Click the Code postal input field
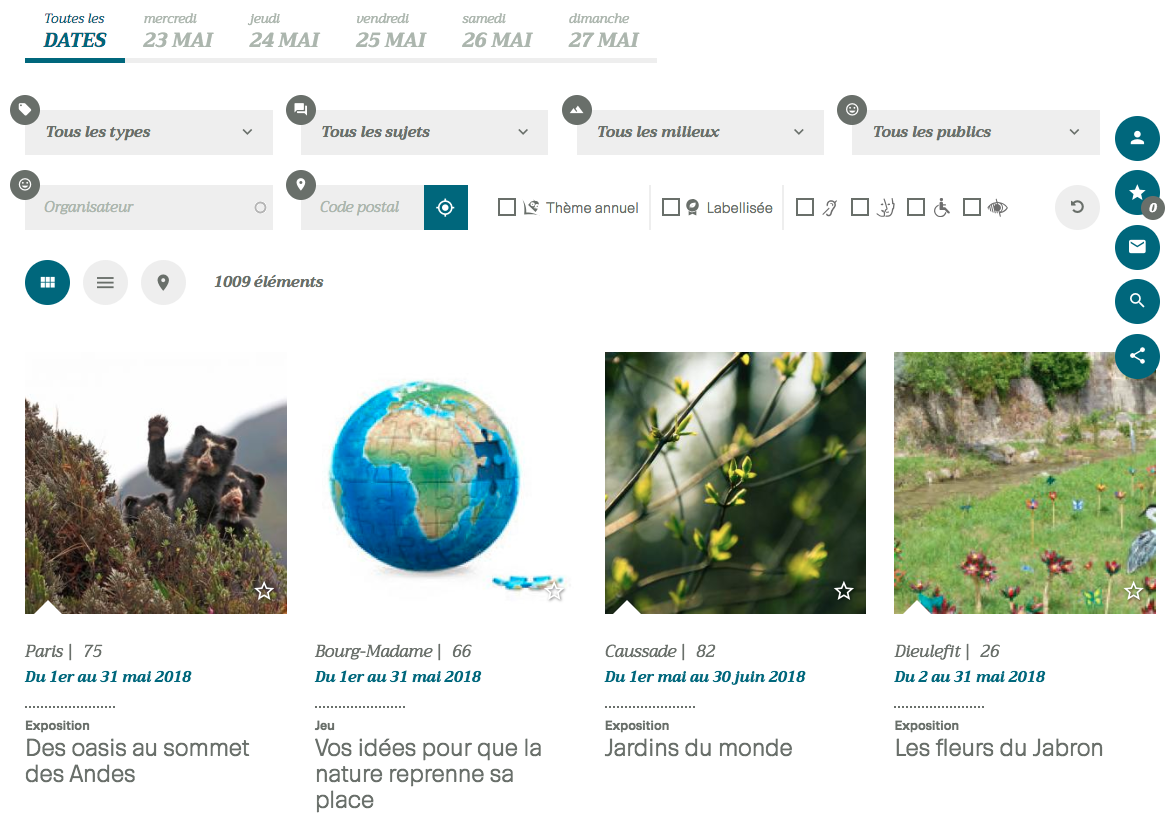This screenshot has width=1170, height=814. pos(363,207)
